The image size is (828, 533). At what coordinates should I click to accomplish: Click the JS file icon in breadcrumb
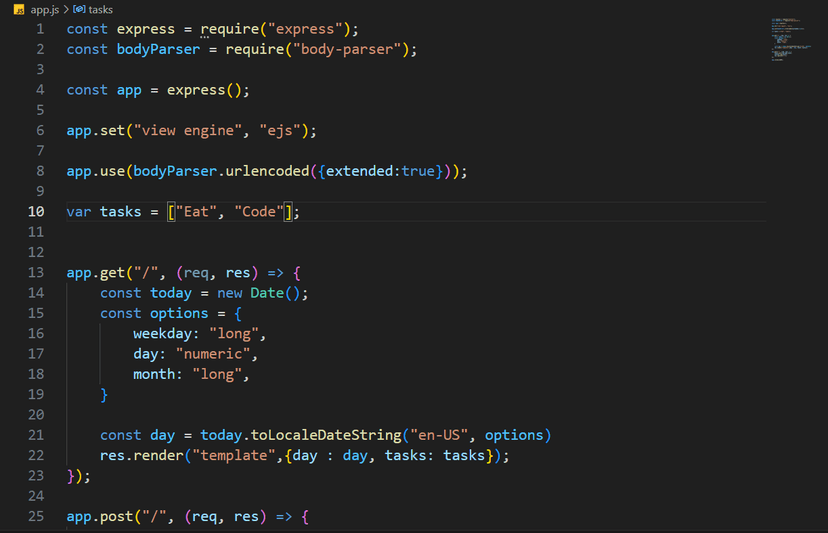tap(19, 10)
